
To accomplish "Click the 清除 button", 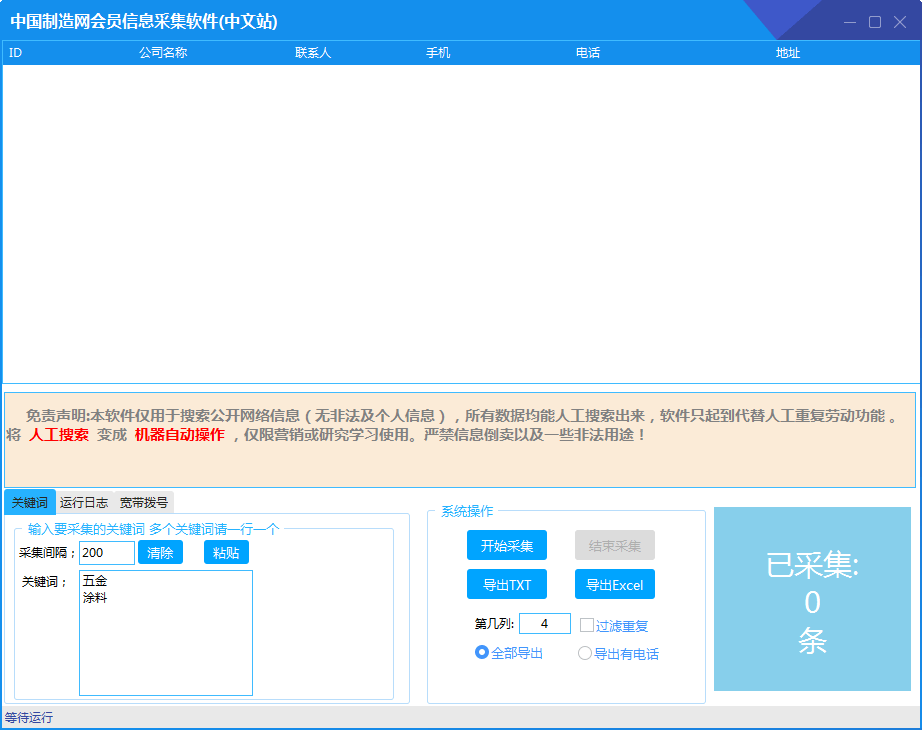I will (160, 552).
